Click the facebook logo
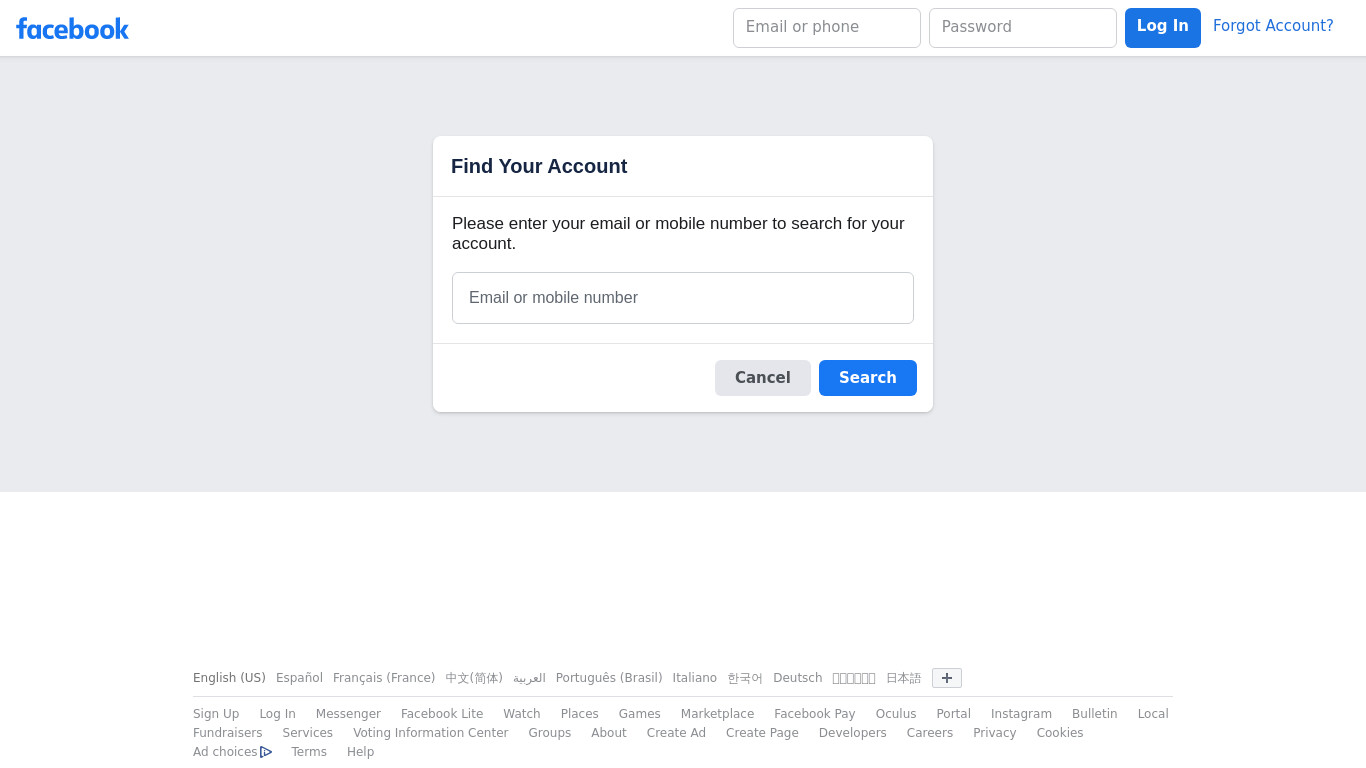The image size is (1366, 768). pyautogui.click(x=72, y=28)
